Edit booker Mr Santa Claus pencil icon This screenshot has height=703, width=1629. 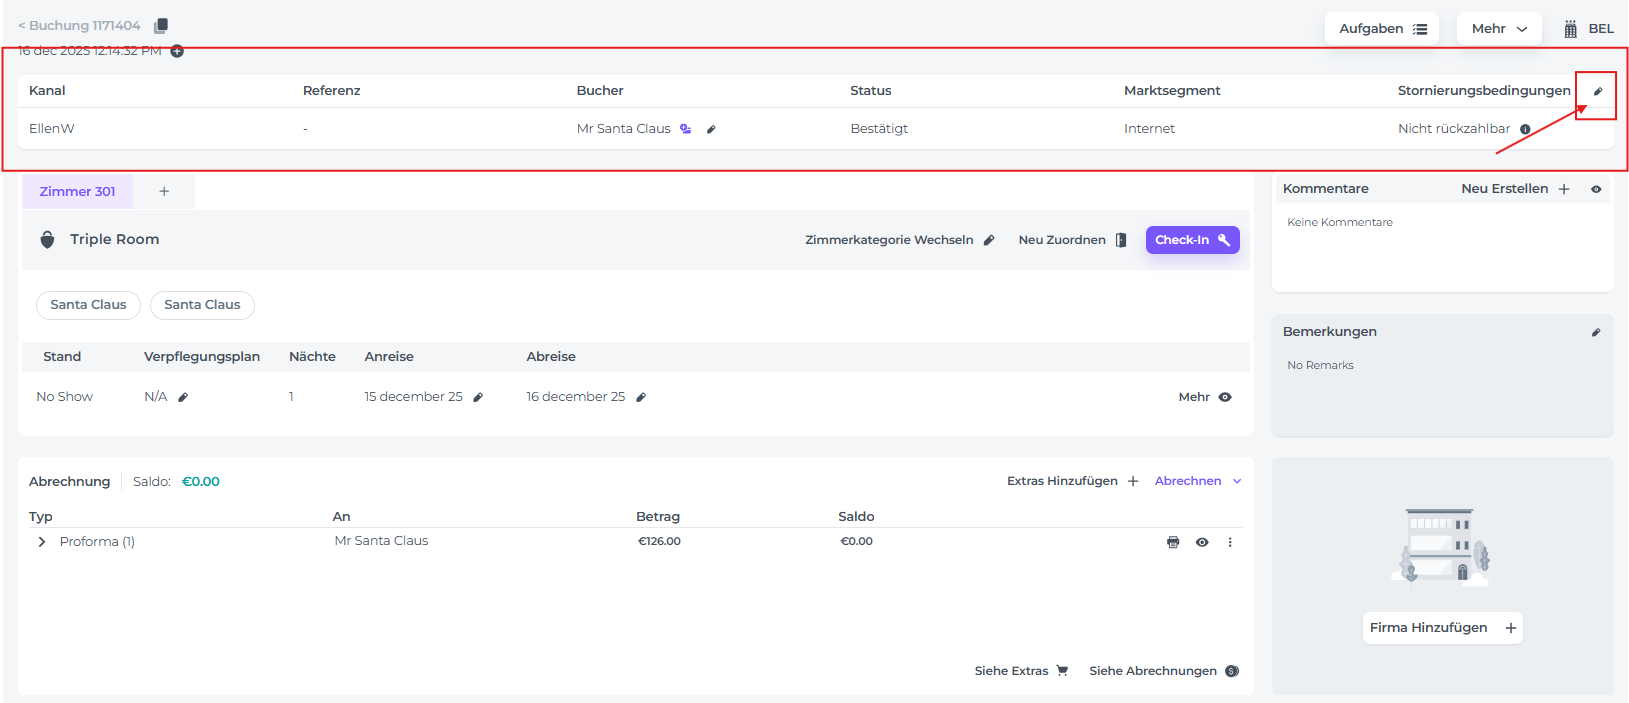[x=711, y=129]
